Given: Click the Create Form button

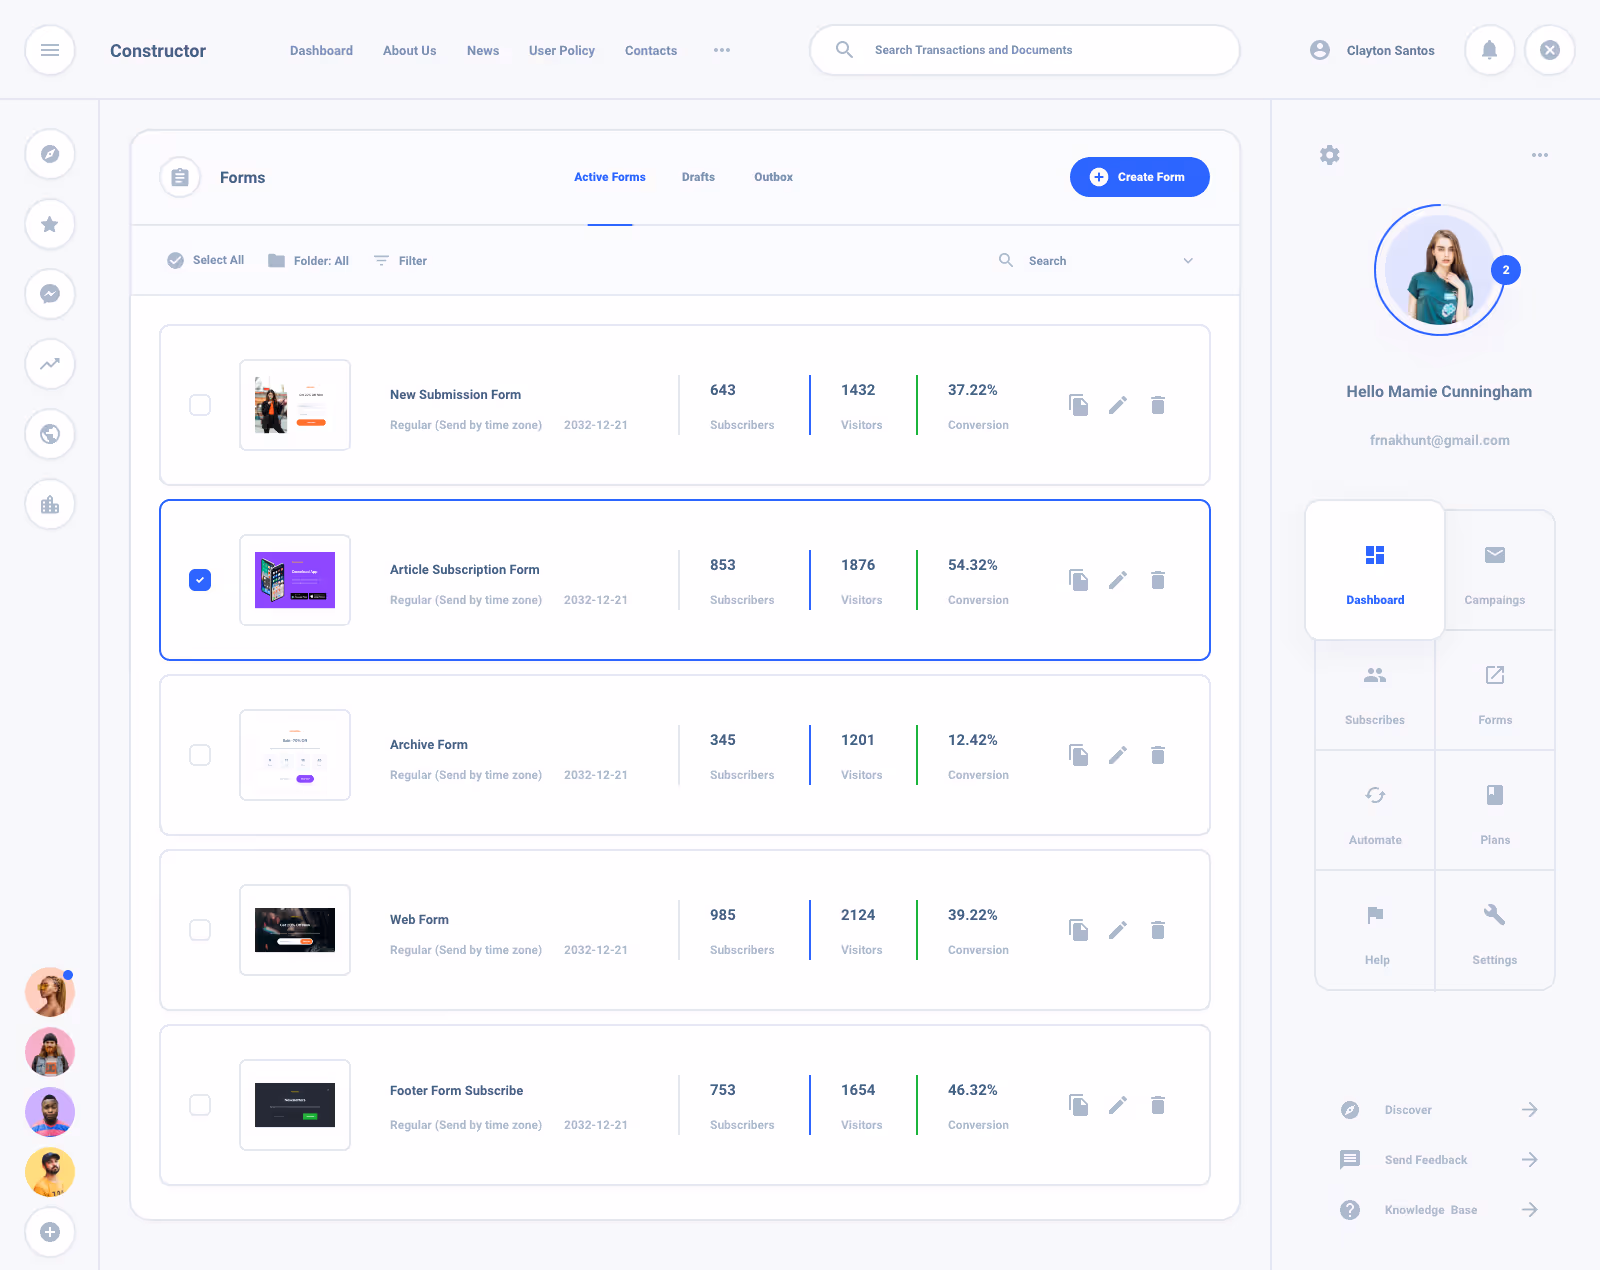Looking at the screenshot, I should (x=1139, y=177).
